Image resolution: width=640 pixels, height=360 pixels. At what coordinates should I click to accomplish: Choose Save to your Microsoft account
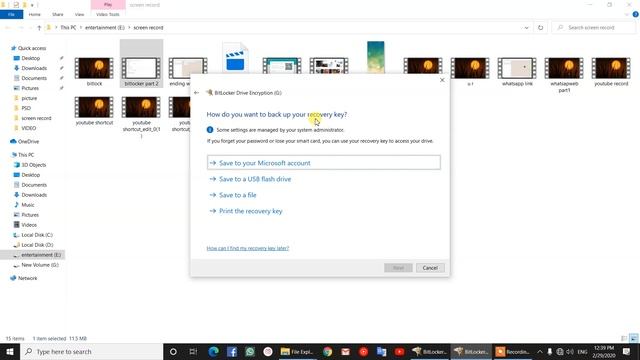(x=323, y=162)
